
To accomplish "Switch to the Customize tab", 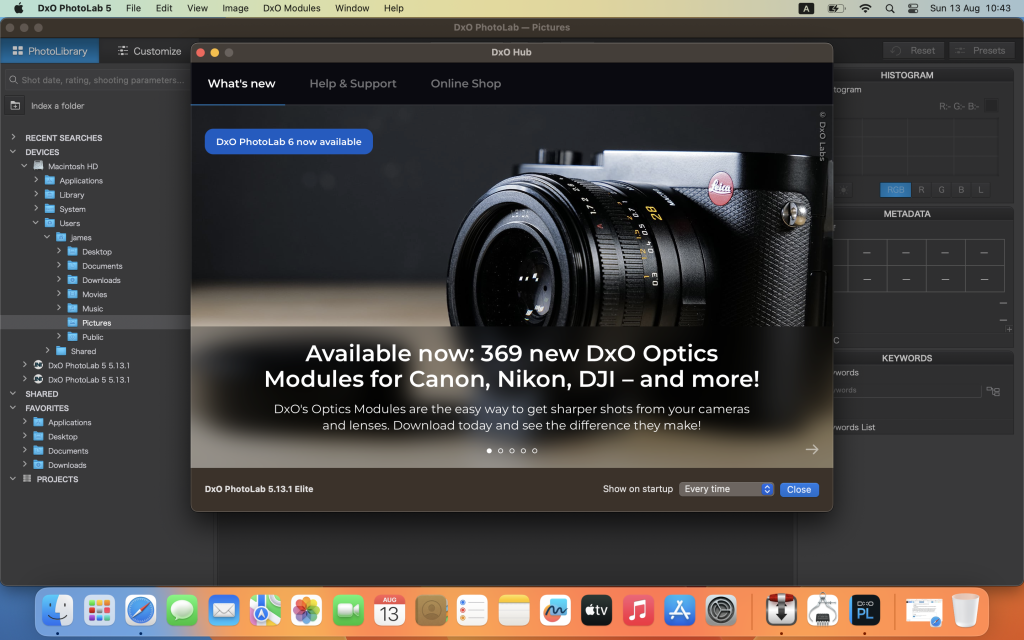I will (x=150, y=51).
